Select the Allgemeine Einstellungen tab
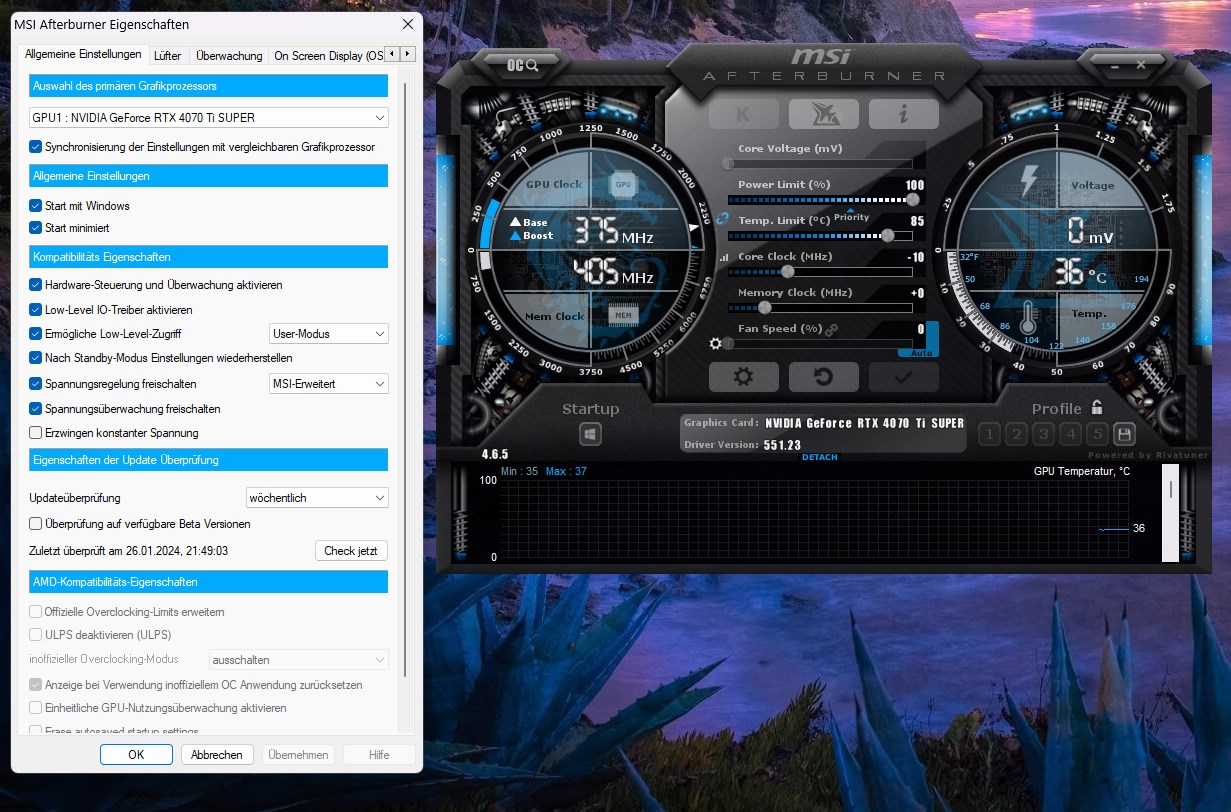The width and height of the screenshot is (1231, 812). 83,55
